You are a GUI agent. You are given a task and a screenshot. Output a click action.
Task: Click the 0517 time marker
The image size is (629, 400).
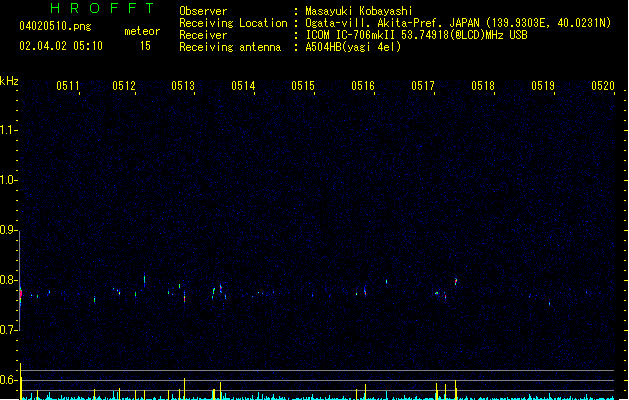423,86
